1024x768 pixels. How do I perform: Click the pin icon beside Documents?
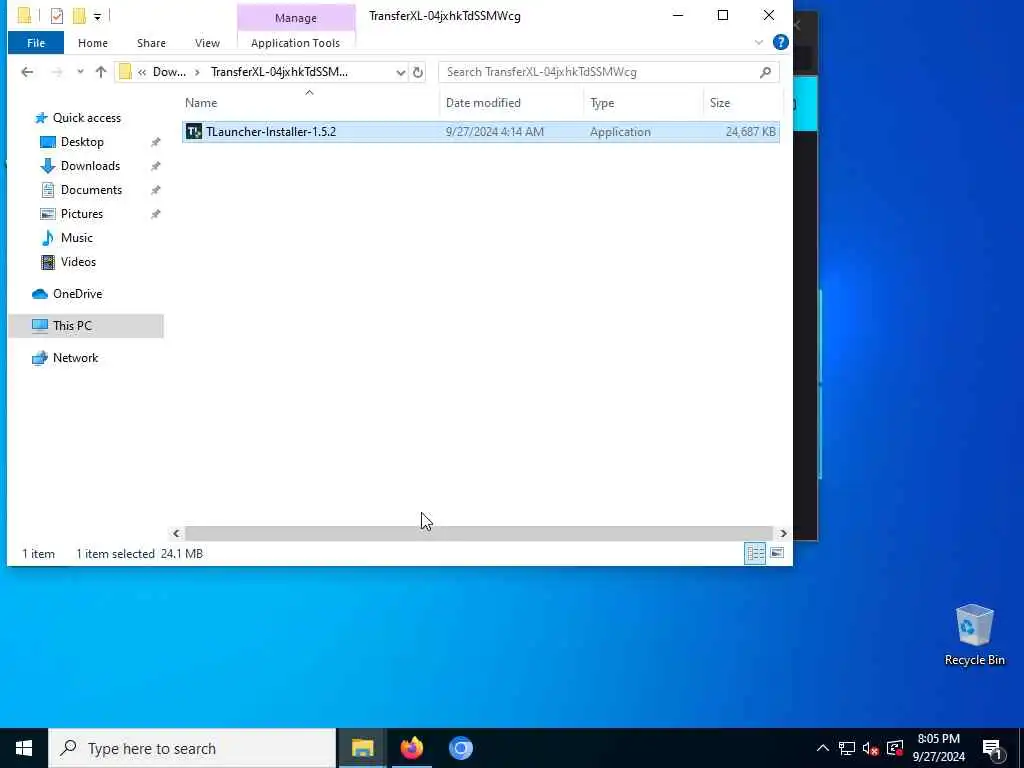point(155,190)
